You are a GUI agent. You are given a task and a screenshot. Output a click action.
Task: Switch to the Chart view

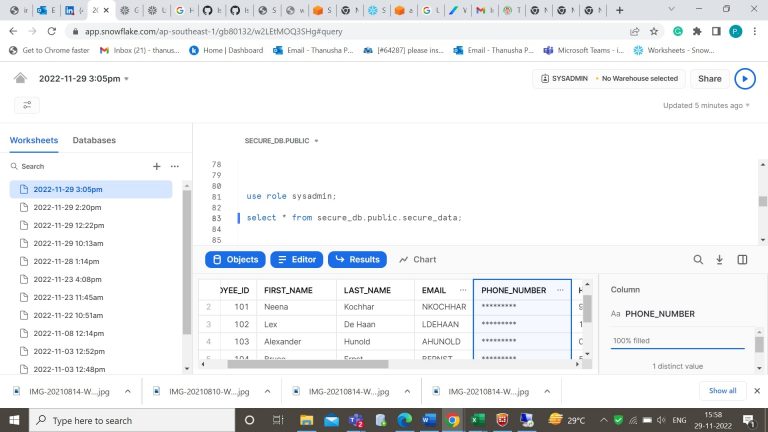[417, 259]
